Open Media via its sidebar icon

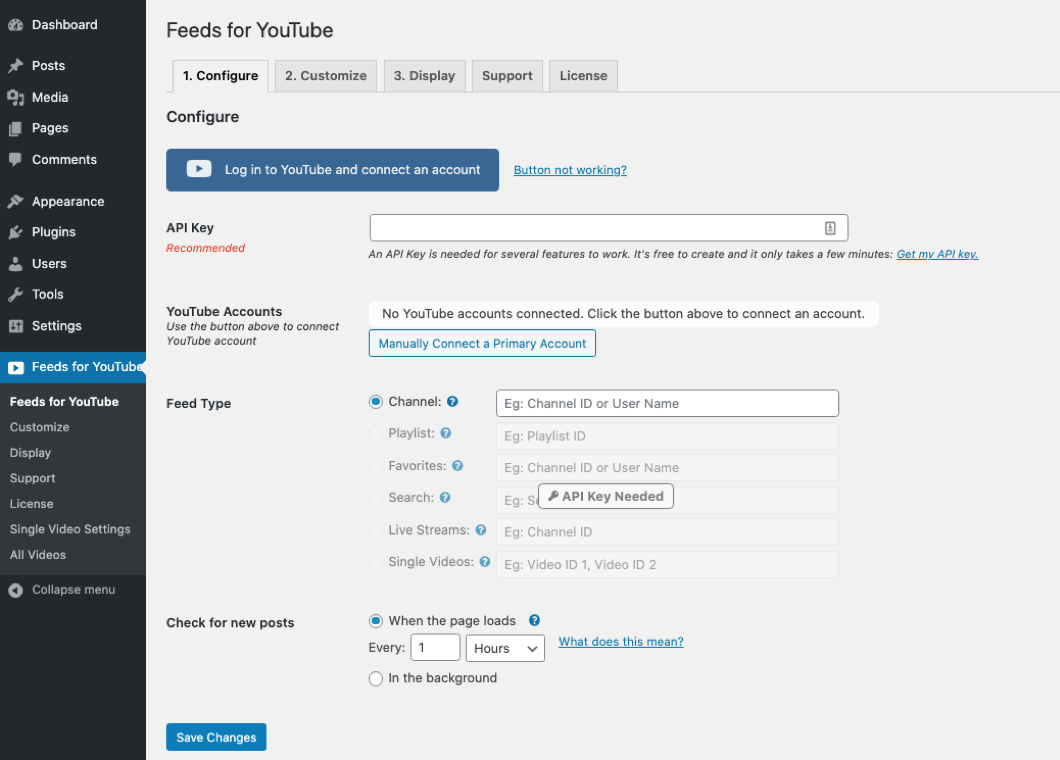tap(16, 97)
